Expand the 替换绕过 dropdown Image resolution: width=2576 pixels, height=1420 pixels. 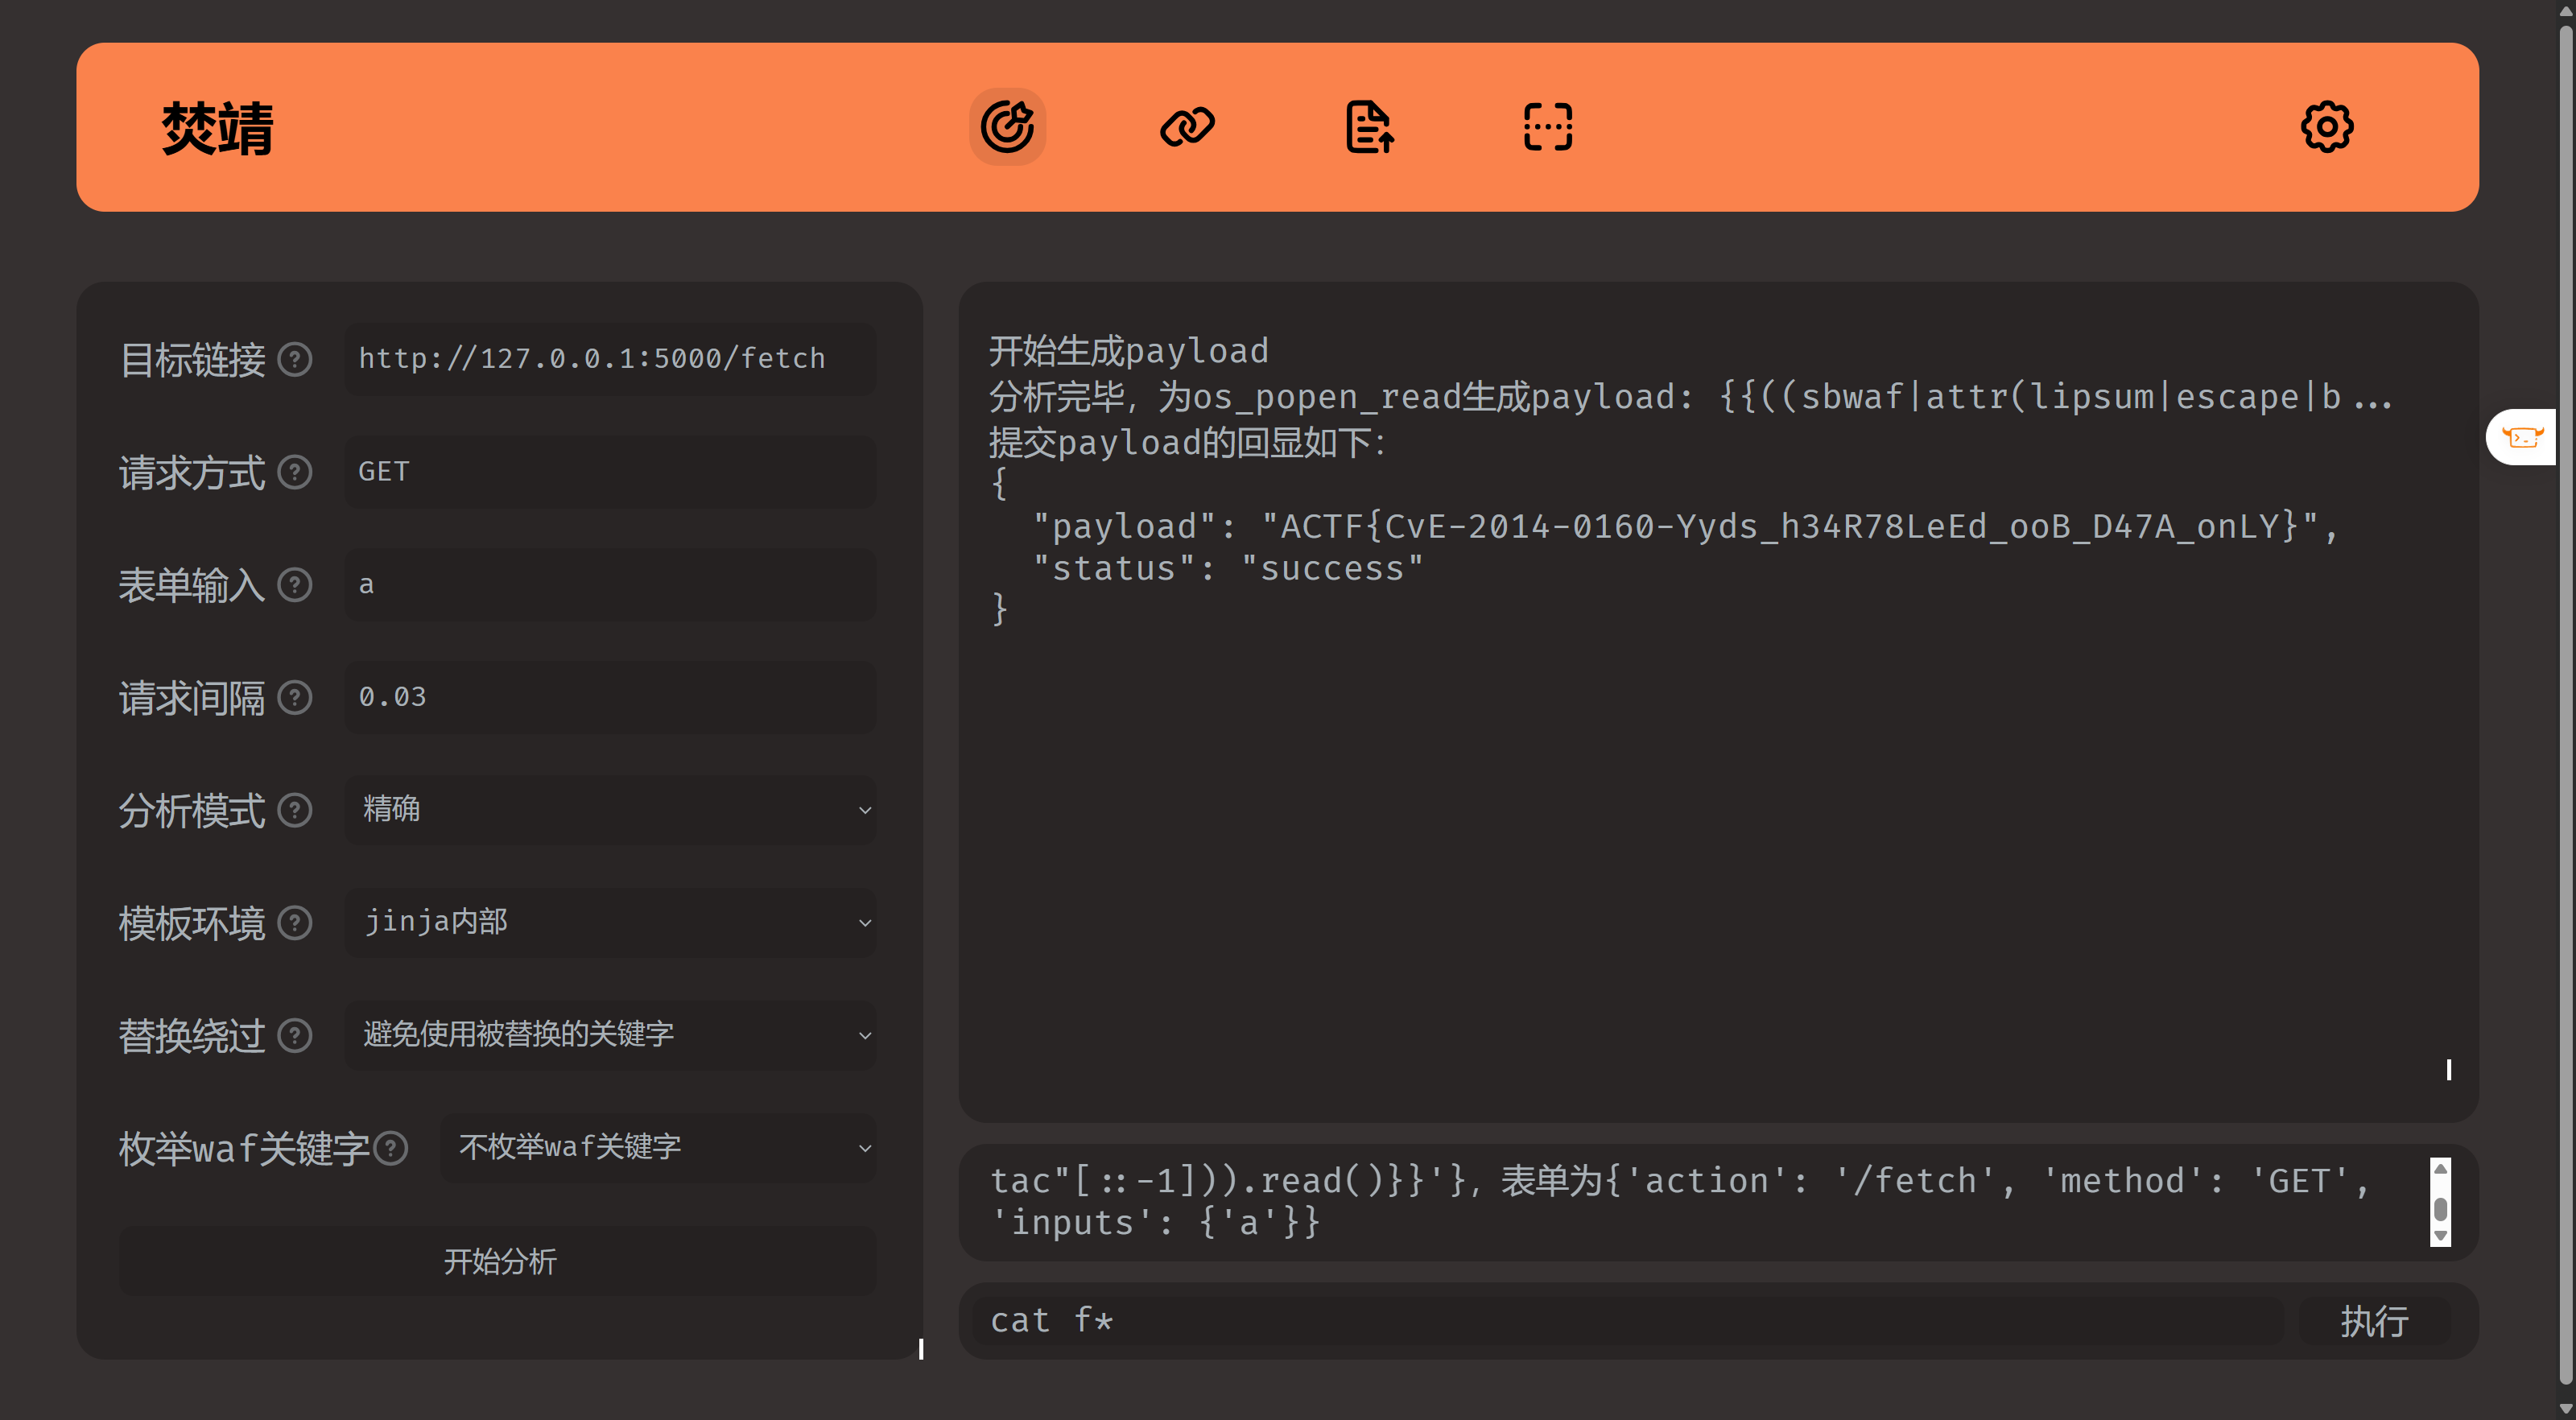coord(610,1034)
